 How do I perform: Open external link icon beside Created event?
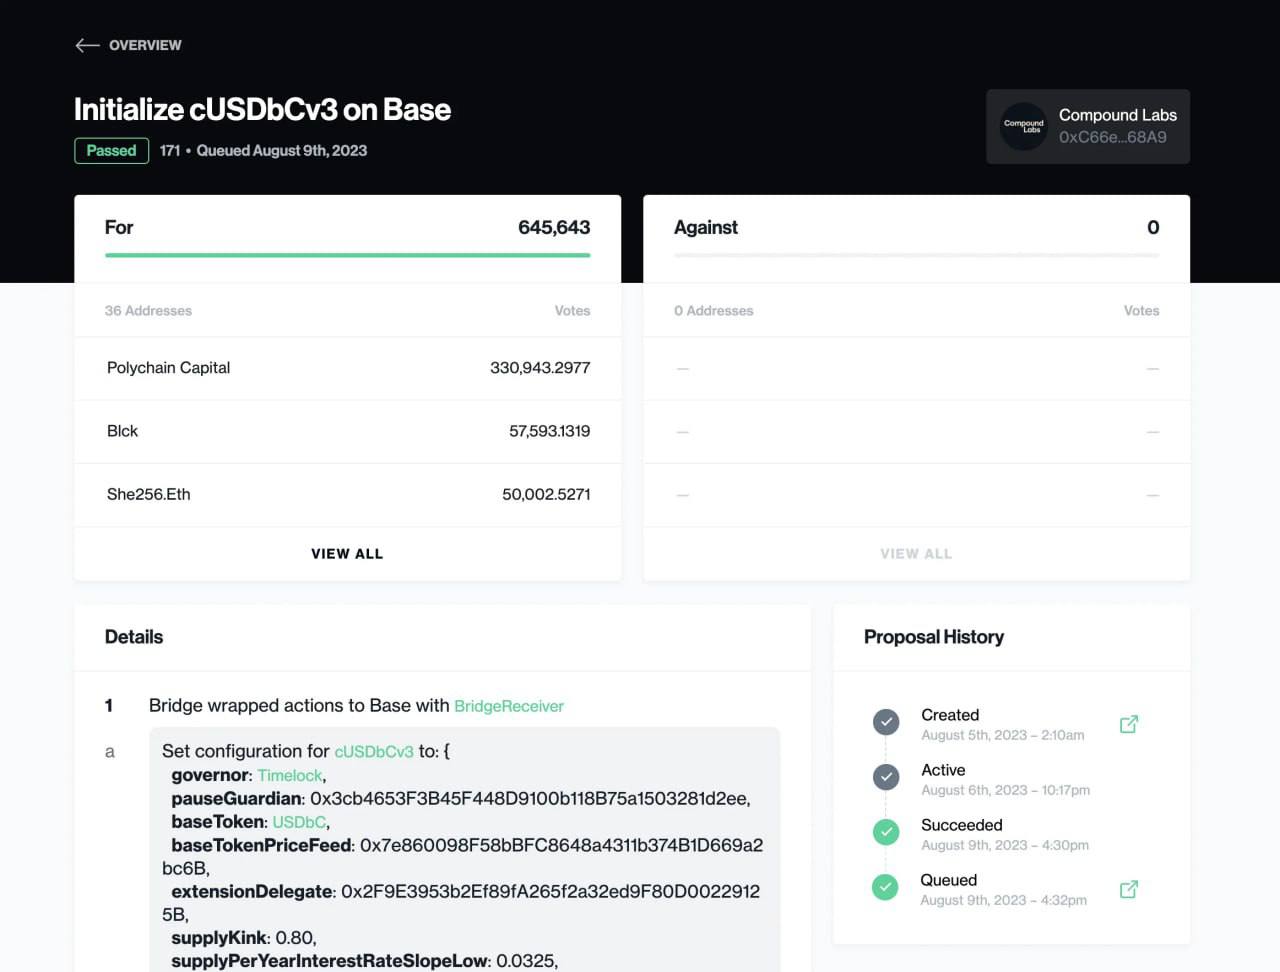click(1129, 724)
